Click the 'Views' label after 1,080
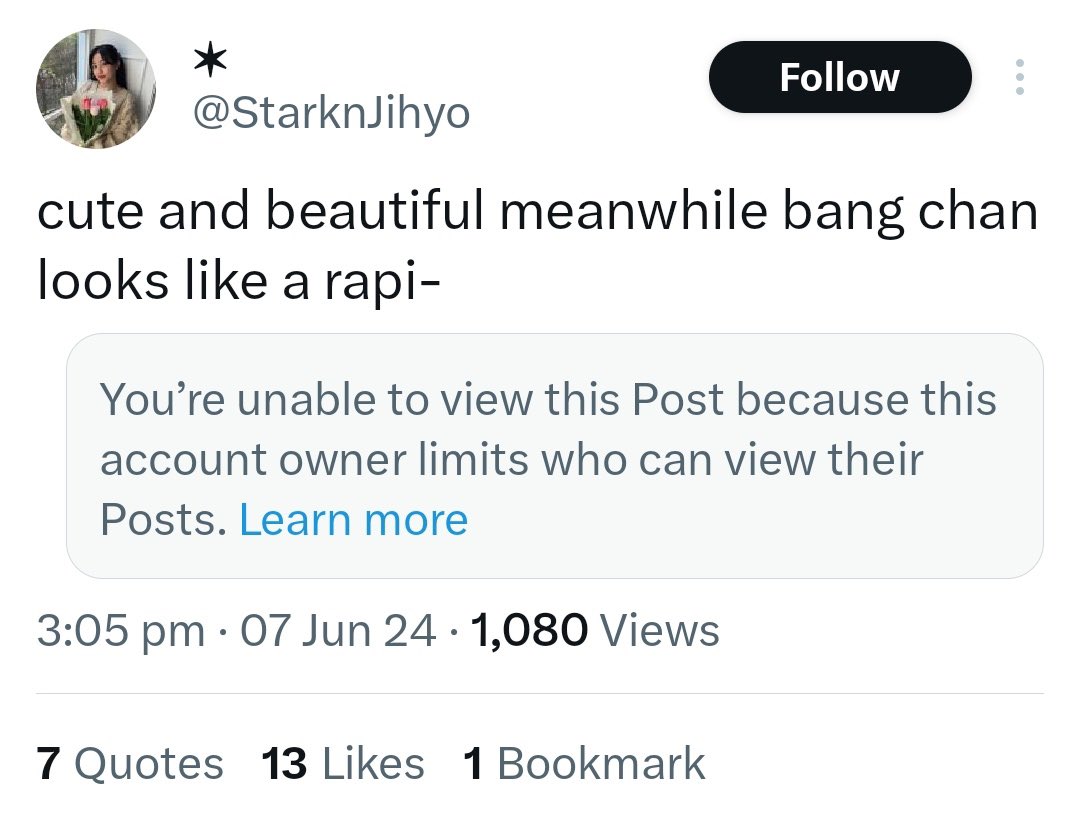 pos(660,631)
